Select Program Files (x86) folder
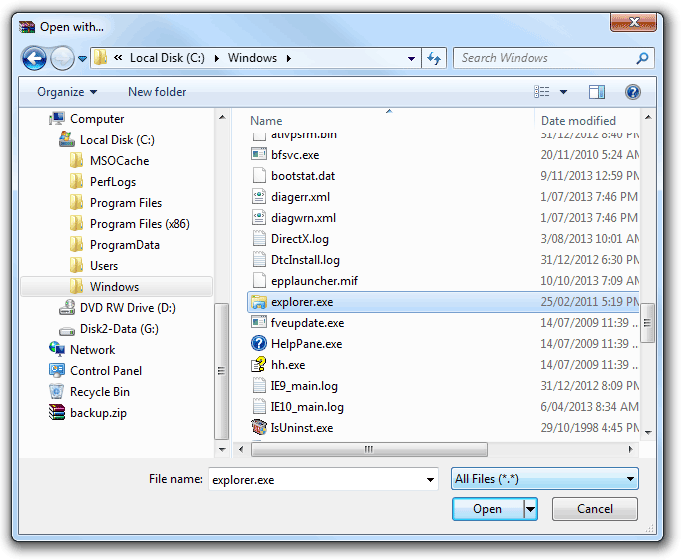The width and height of the screenshot is (681, 560). coord(140,224)
